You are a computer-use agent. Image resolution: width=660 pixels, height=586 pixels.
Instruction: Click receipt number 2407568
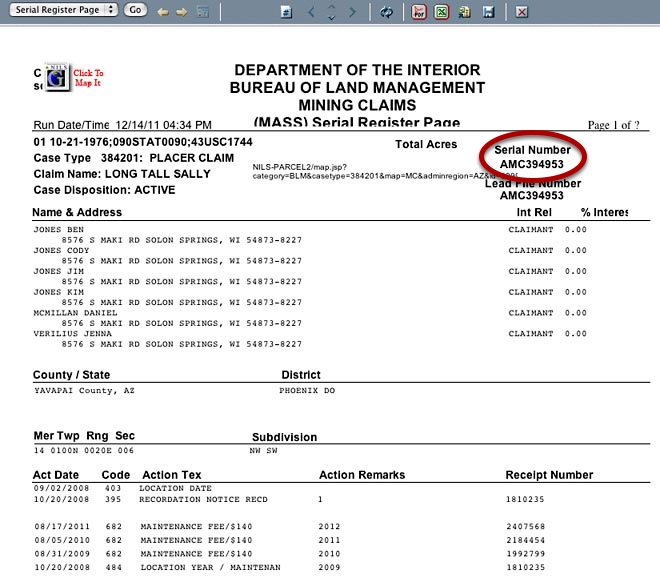(526, 527)
